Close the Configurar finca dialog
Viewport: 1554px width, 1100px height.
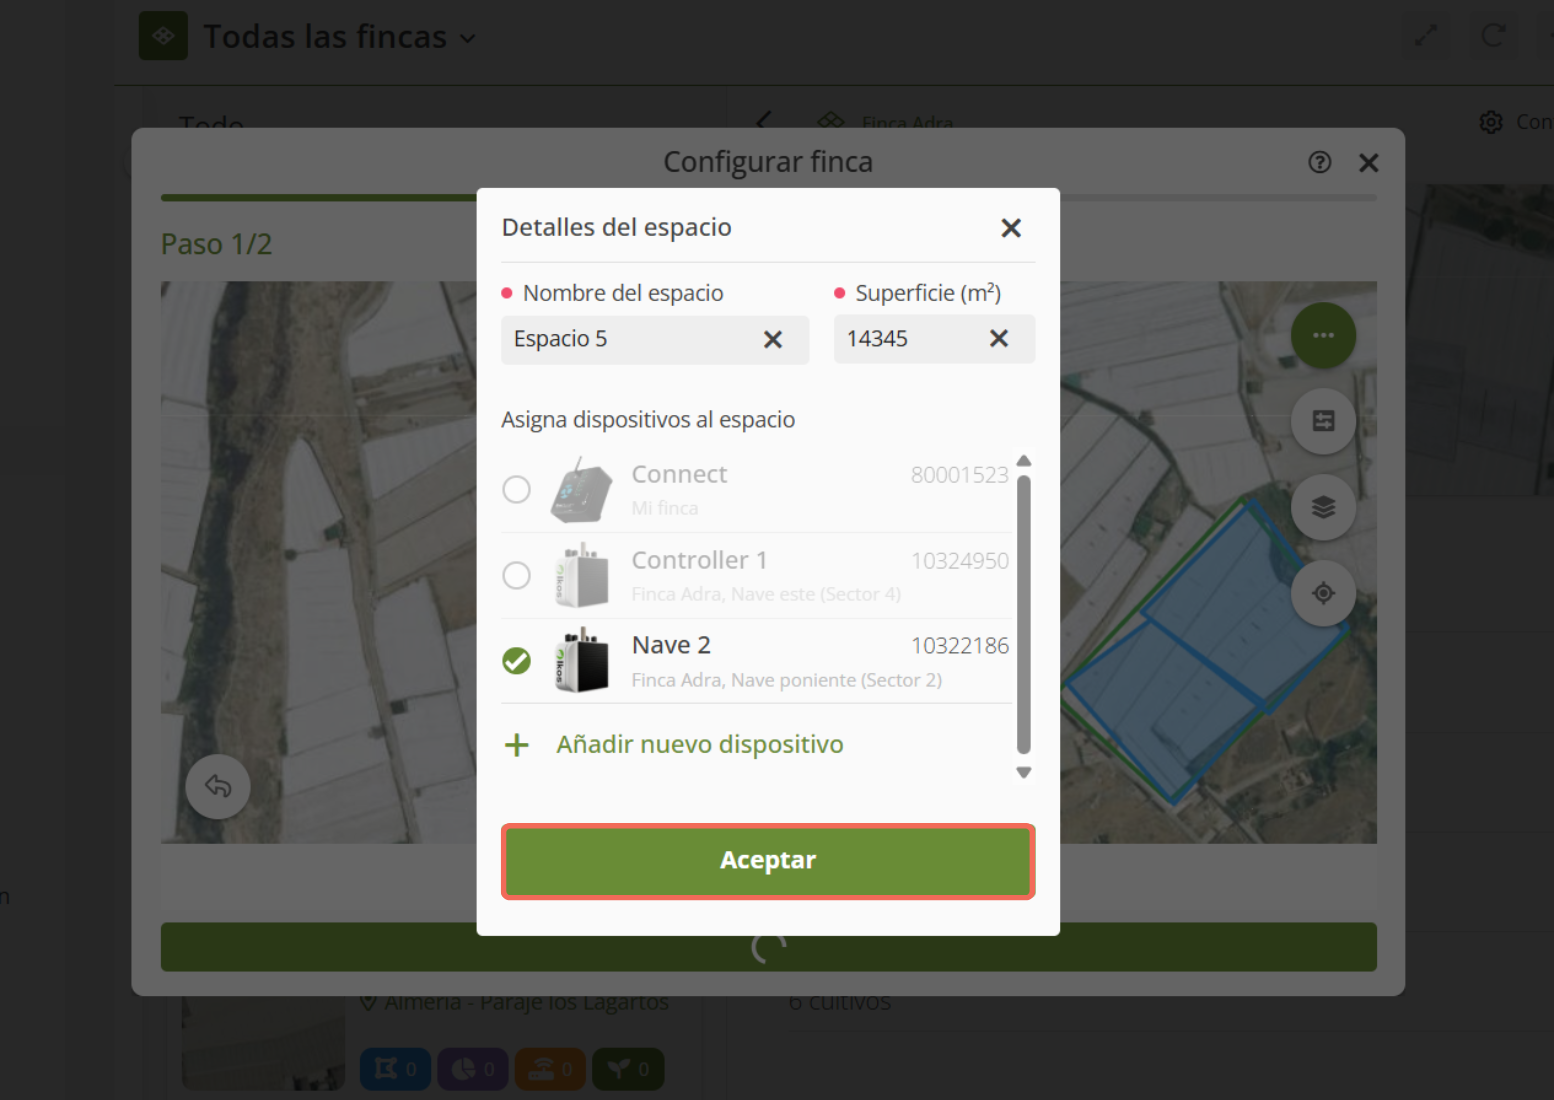[1369, 163]
